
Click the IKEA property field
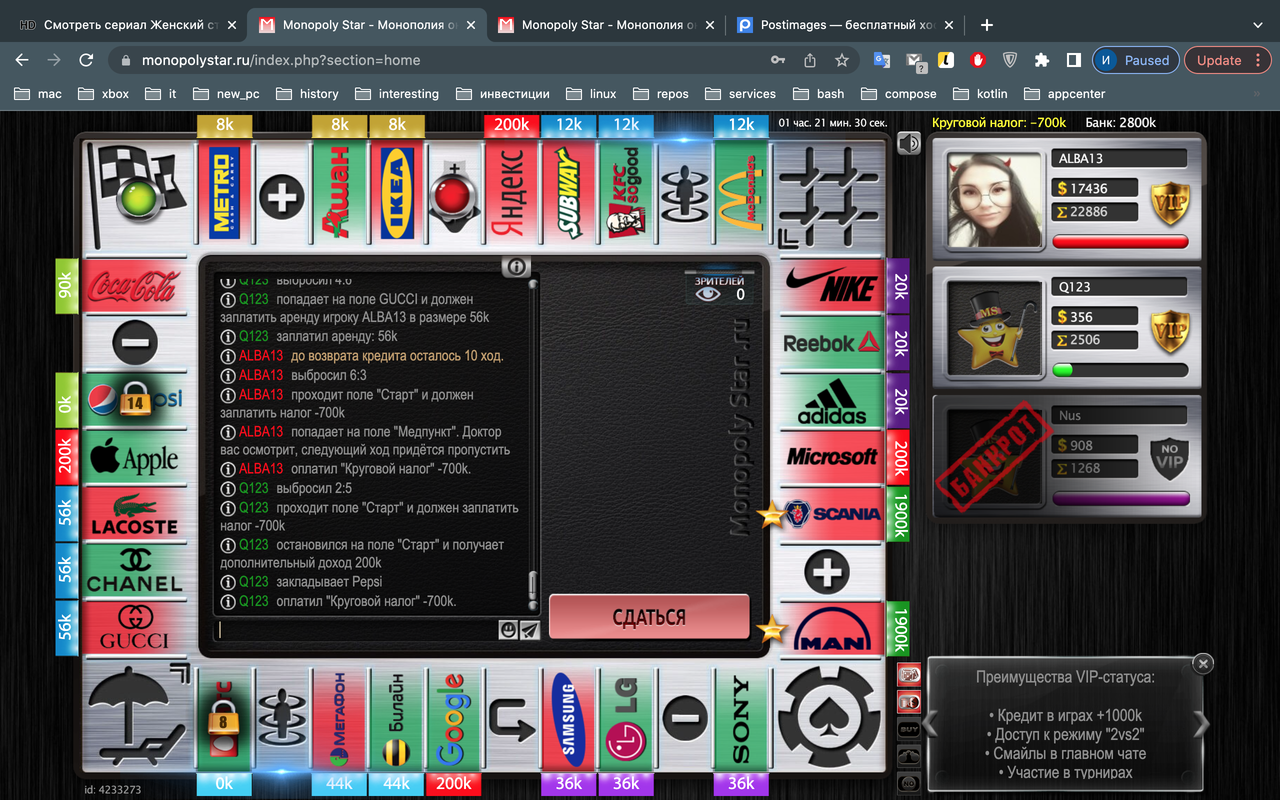[397, 192]
